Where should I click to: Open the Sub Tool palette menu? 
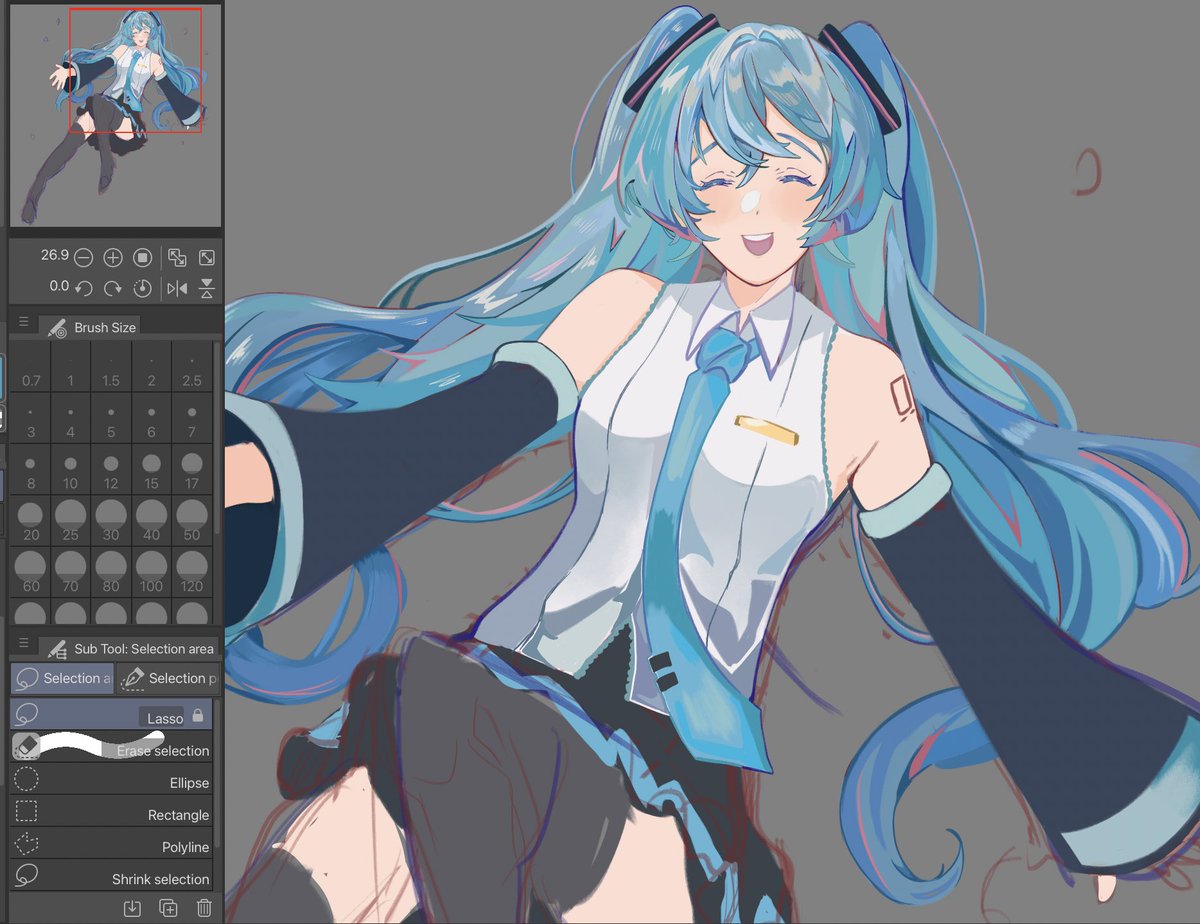23,645
